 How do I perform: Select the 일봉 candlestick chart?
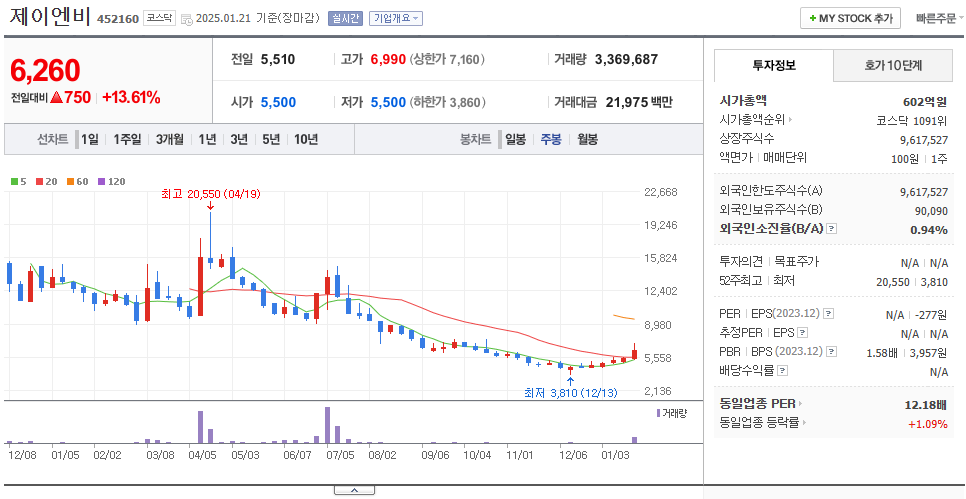coord(516,139)
